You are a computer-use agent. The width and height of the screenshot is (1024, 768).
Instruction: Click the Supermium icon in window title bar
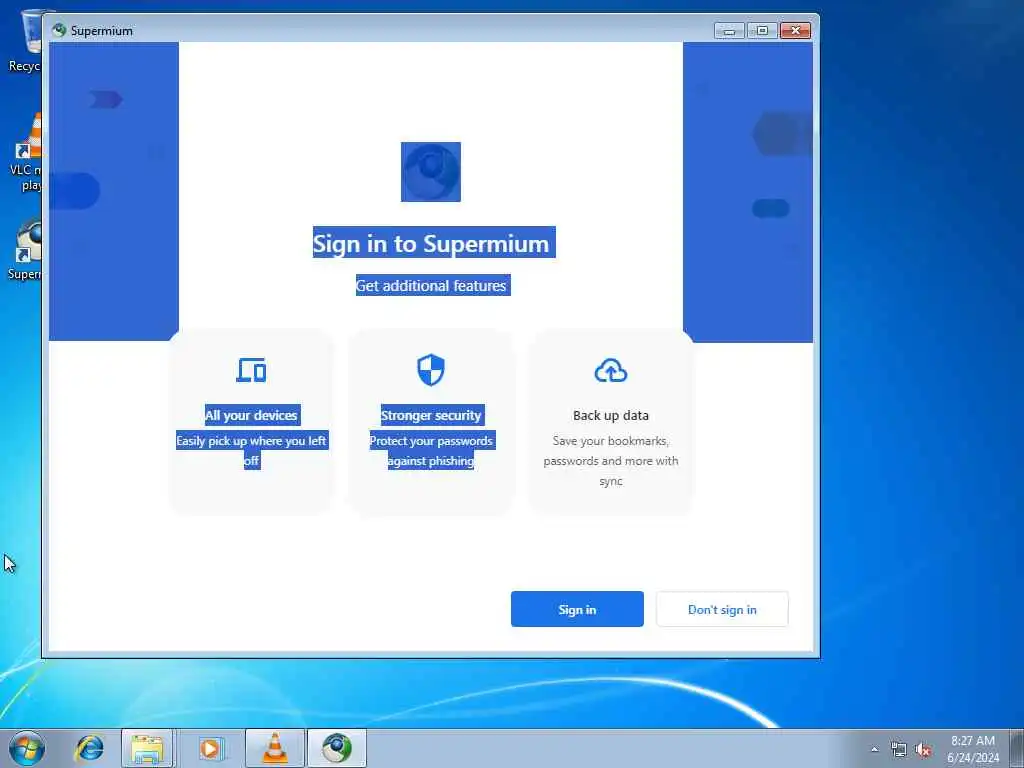pyautogui.click(x=59, y=30)
